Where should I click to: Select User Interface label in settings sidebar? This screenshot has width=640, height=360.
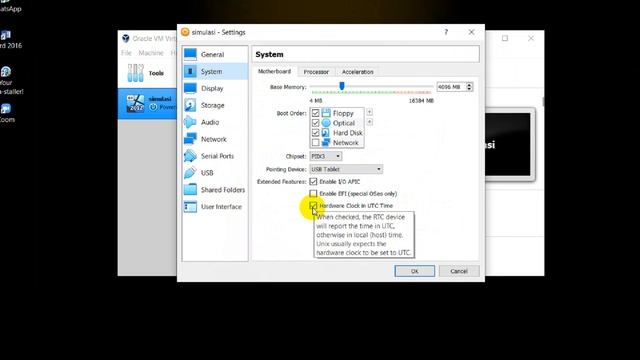click(x=221, y=207)
